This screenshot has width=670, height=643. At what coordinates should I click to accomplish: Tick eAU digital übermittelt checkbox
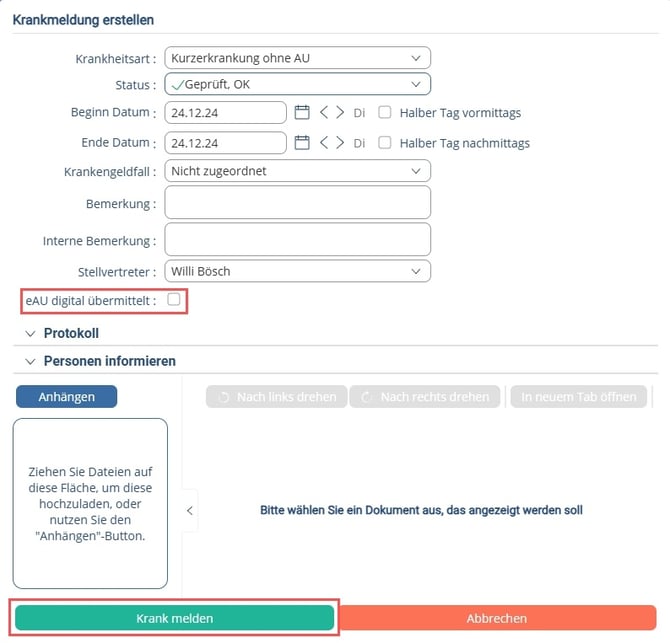[x=174, y=299]
